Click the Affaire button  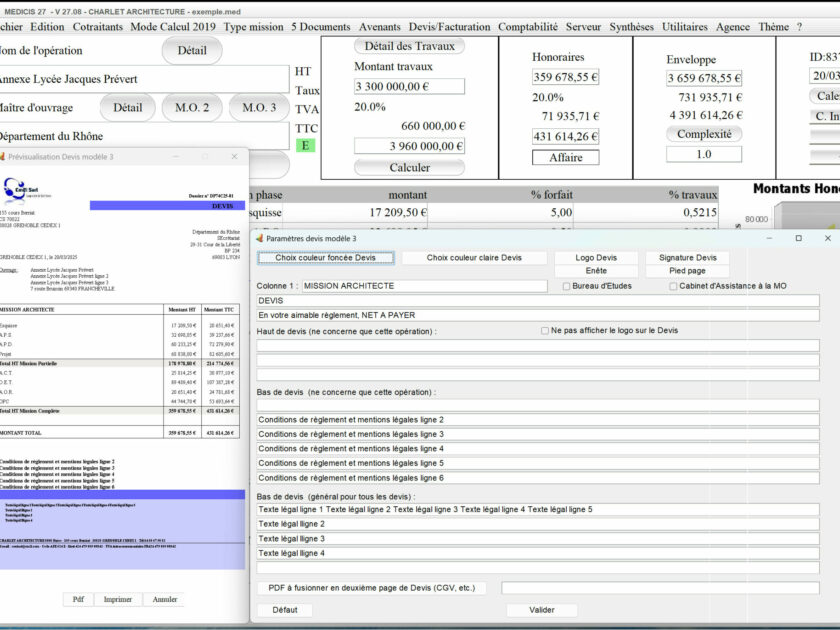[x=566, y=158]
